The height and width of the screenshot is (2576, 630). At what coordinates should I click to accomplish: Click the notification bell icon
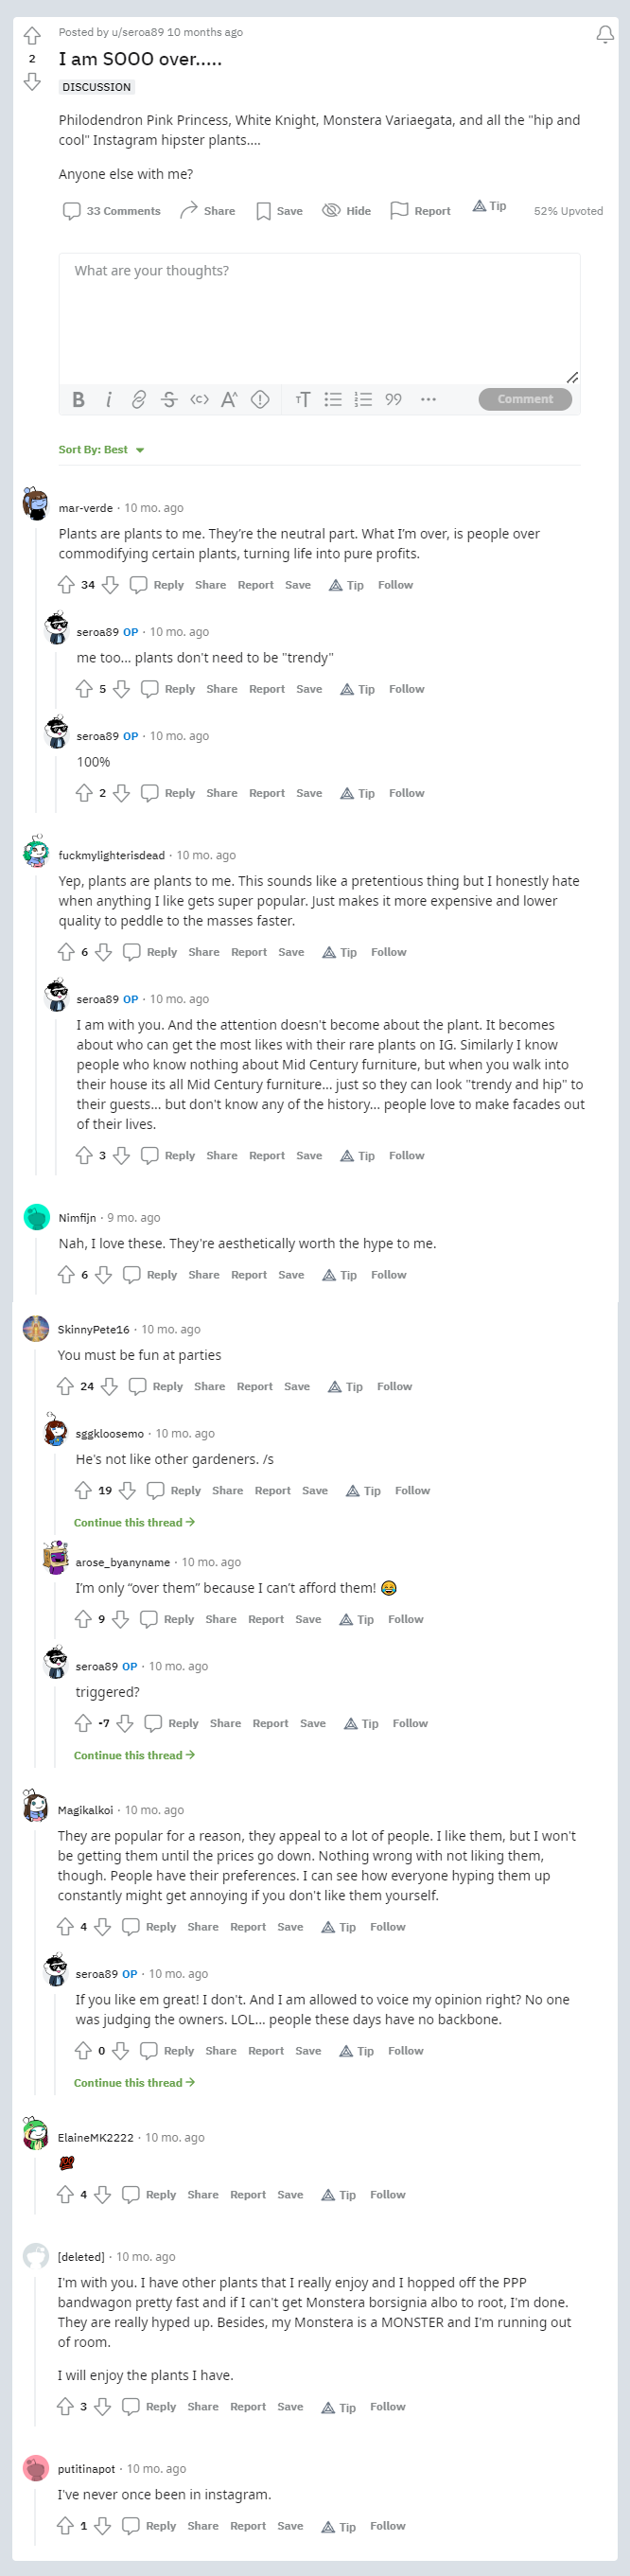coord(605,35)
